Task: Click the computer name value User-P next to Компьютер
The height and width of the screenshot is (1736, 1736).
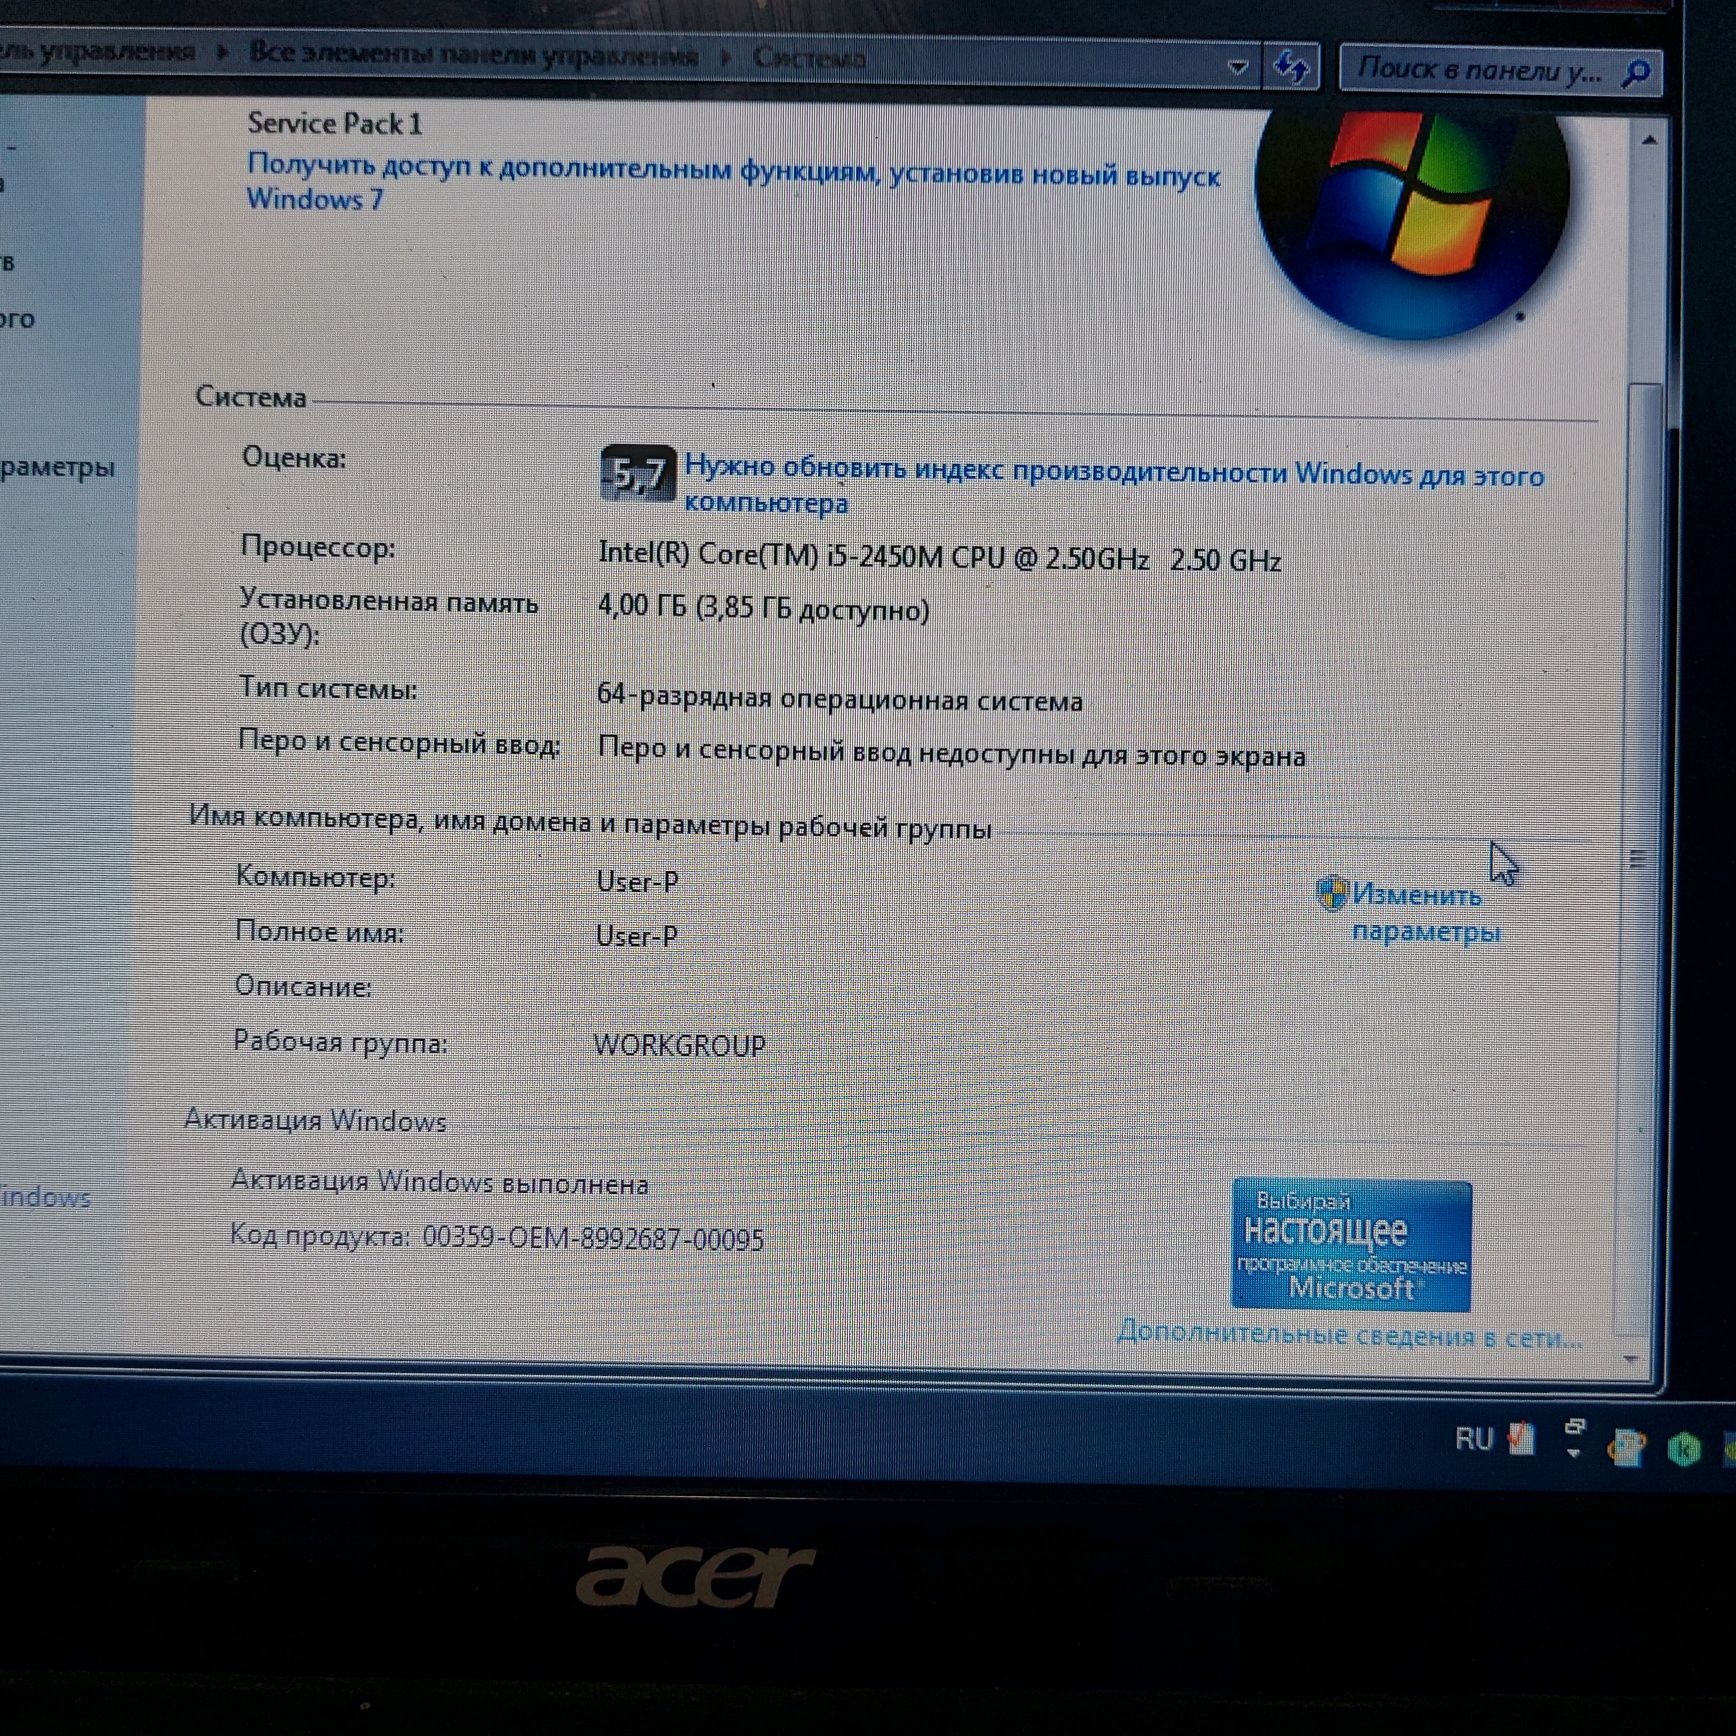Action: point(637,881)
